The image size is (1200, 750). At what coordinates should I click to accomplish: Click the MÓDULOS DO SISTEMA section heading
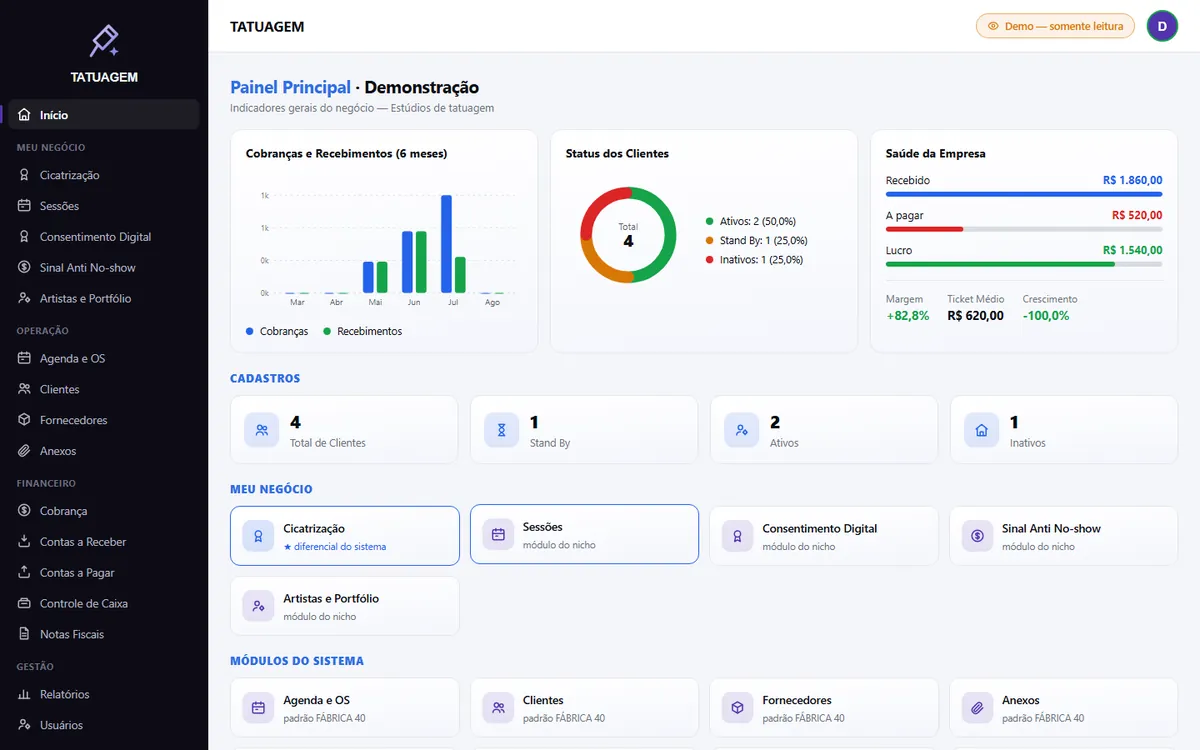coord(297,661)
